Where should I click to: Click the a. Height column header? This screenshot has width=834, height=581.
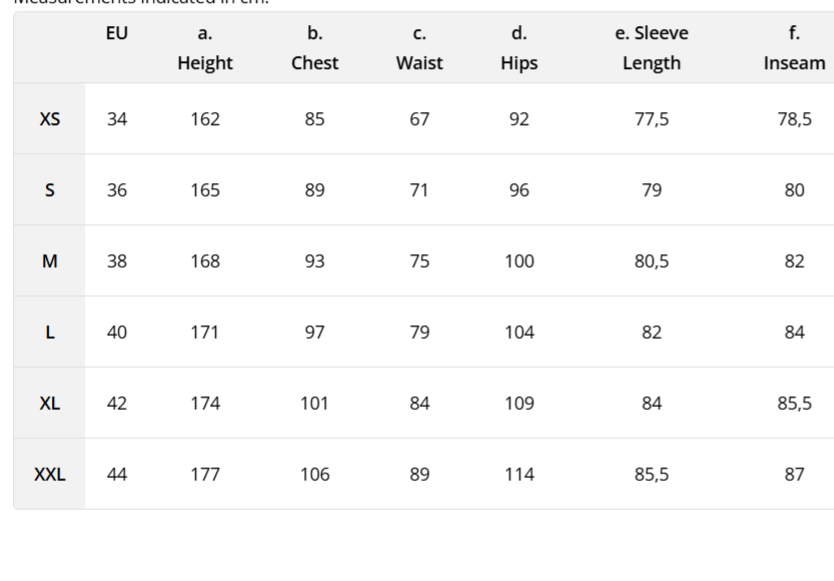tap(205, 48)
